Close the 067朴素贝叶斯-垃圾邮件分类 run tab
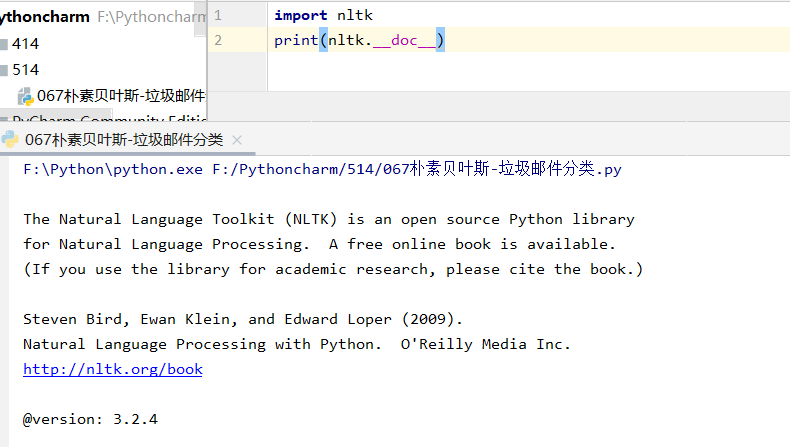The width and height of the screenshot is (790, 447). [237, 140]
